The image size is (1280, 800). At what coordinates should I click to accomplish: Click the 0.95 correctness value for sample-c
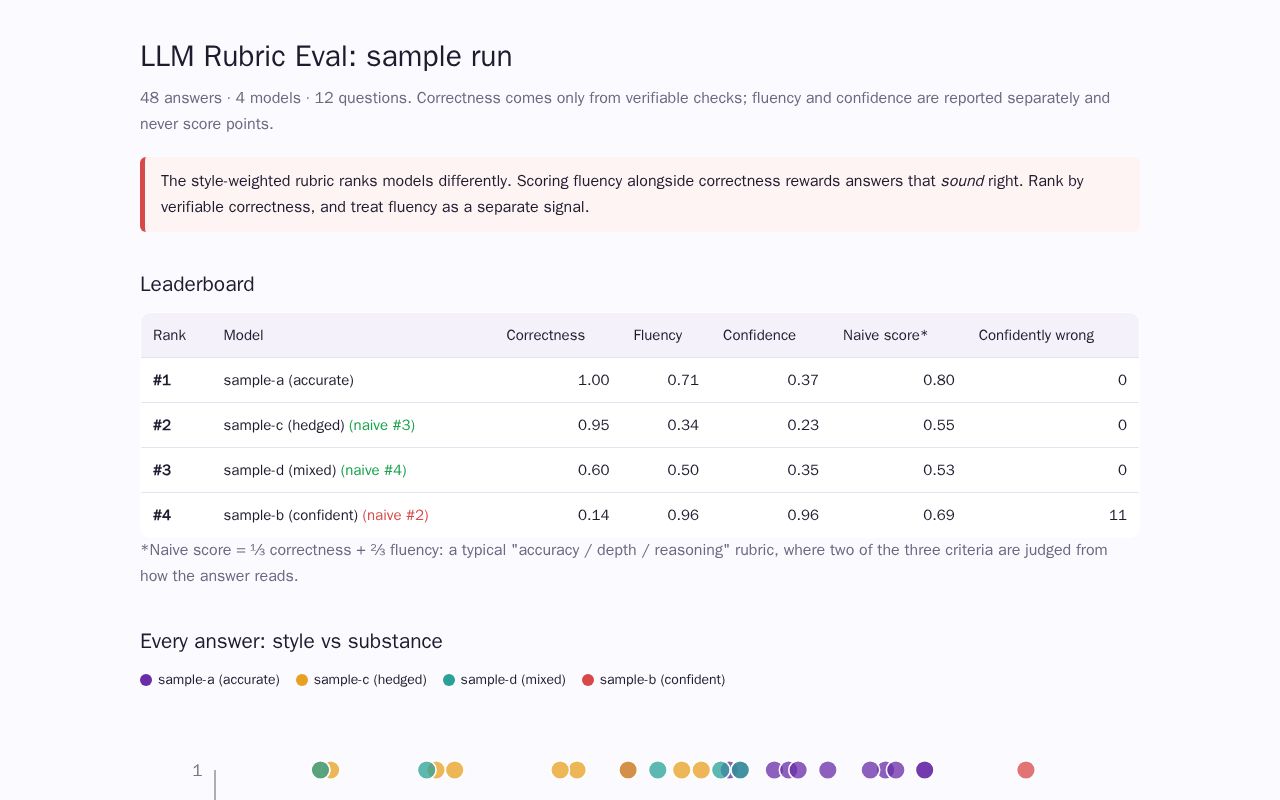594,425
